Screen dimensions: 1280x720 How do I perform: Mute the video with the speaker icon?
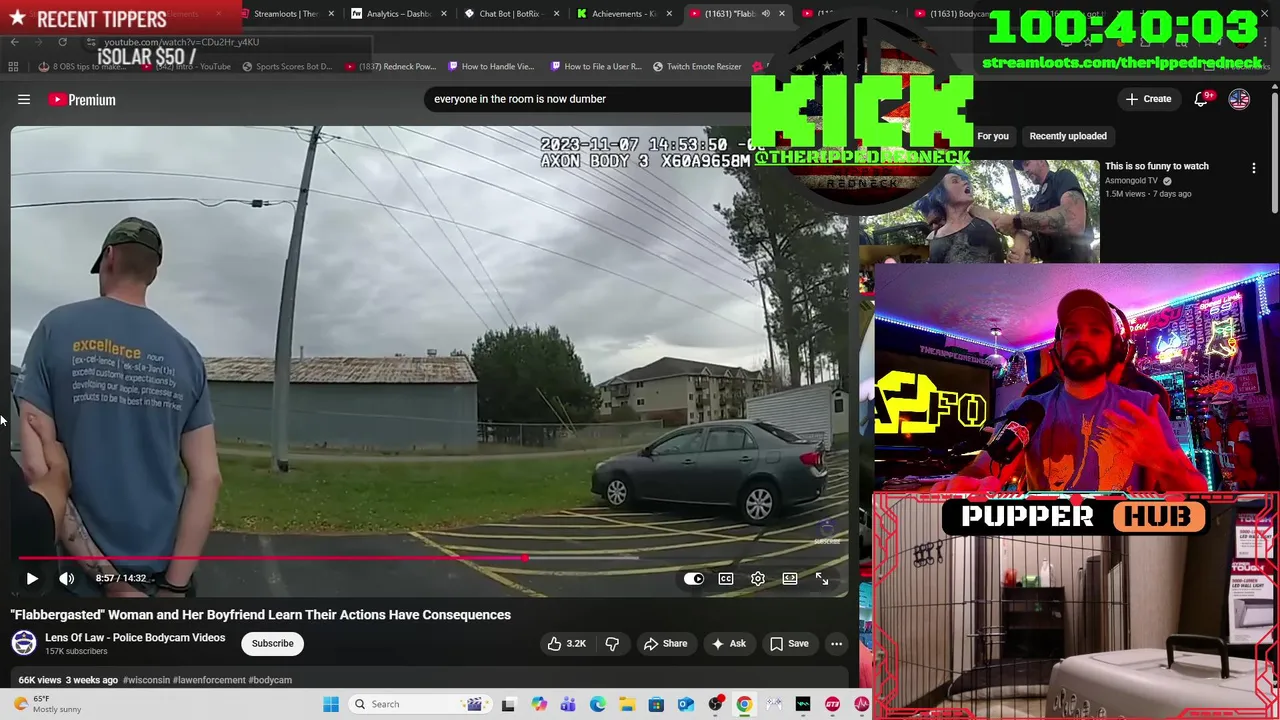pyautogui.click(x=66, y=578)
